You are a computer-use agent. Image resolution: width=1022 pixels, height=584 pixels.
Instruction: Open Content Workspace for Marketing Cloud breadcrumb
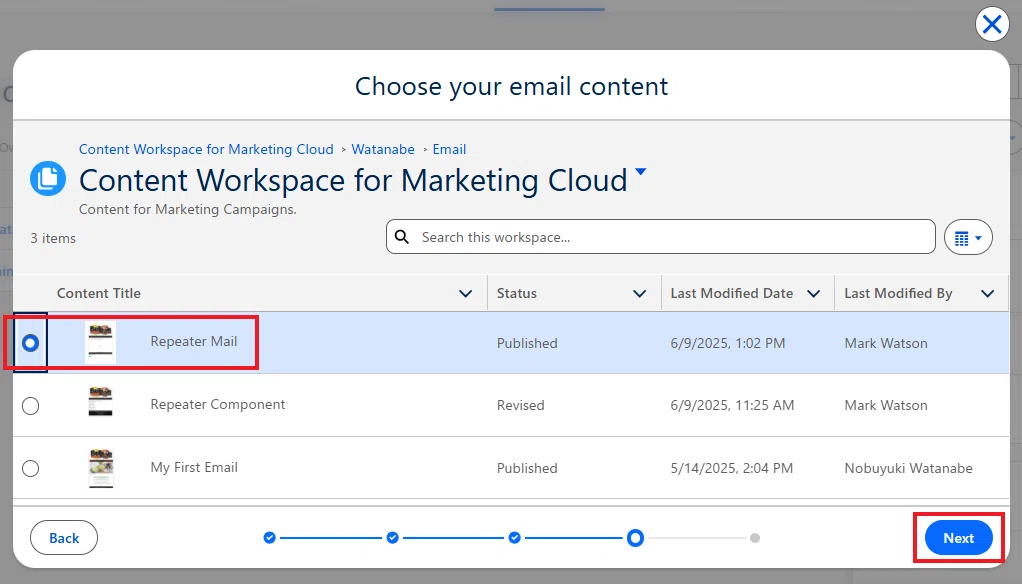[x=206, y=149]
